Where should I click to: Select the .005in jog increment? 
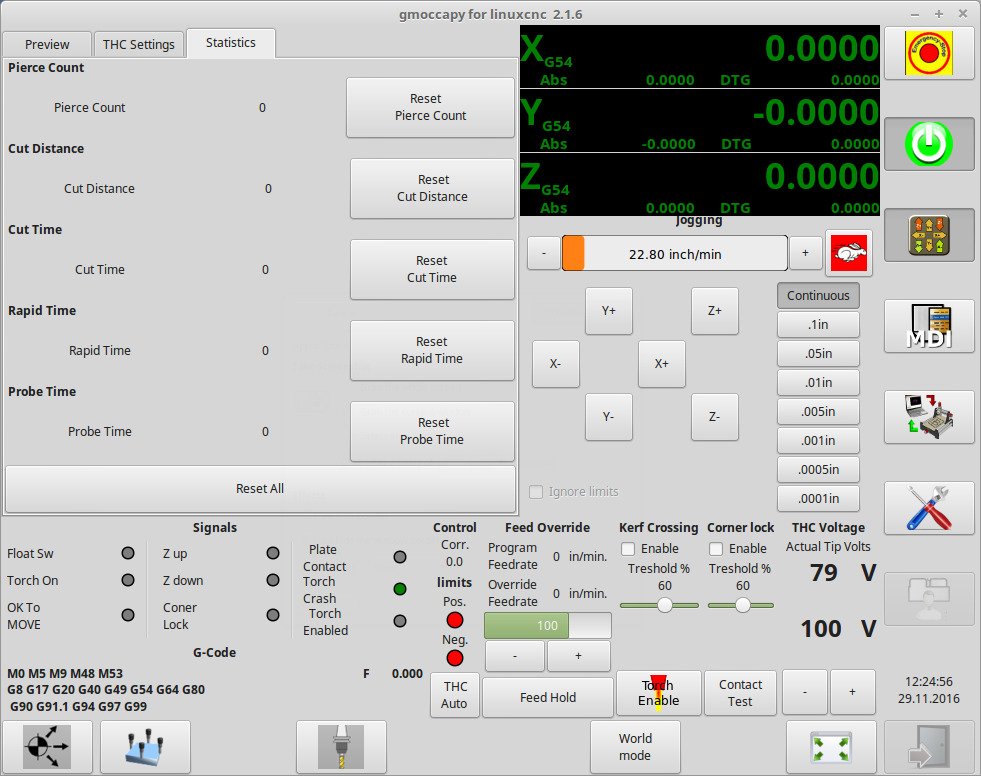pyautogui.click(x=818, y=412)
